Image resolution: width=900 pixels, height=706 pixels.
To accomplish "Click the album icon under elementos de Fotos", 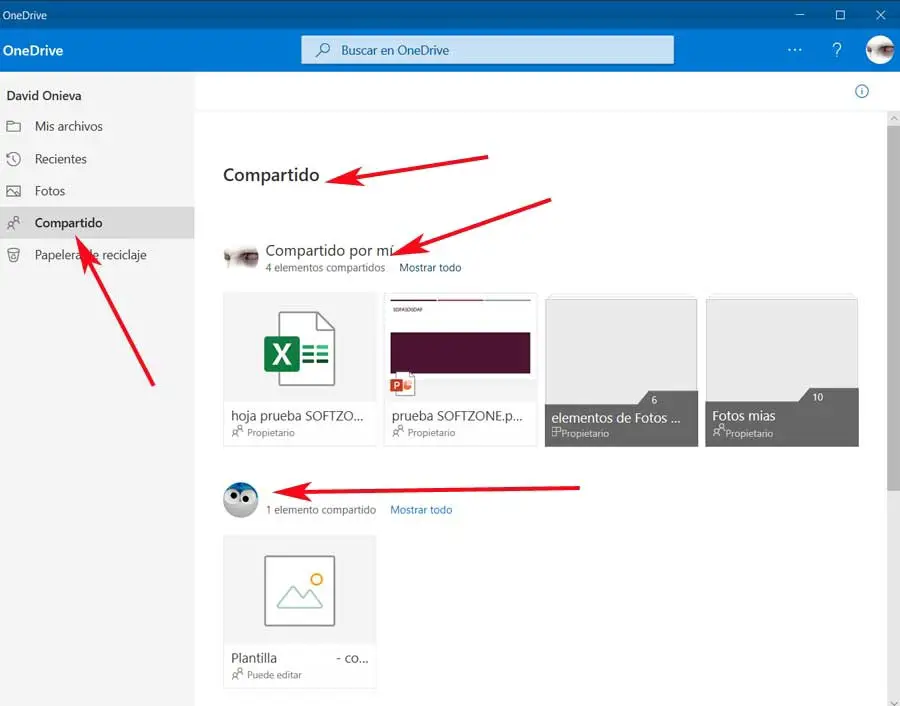I will pos(556,432).
